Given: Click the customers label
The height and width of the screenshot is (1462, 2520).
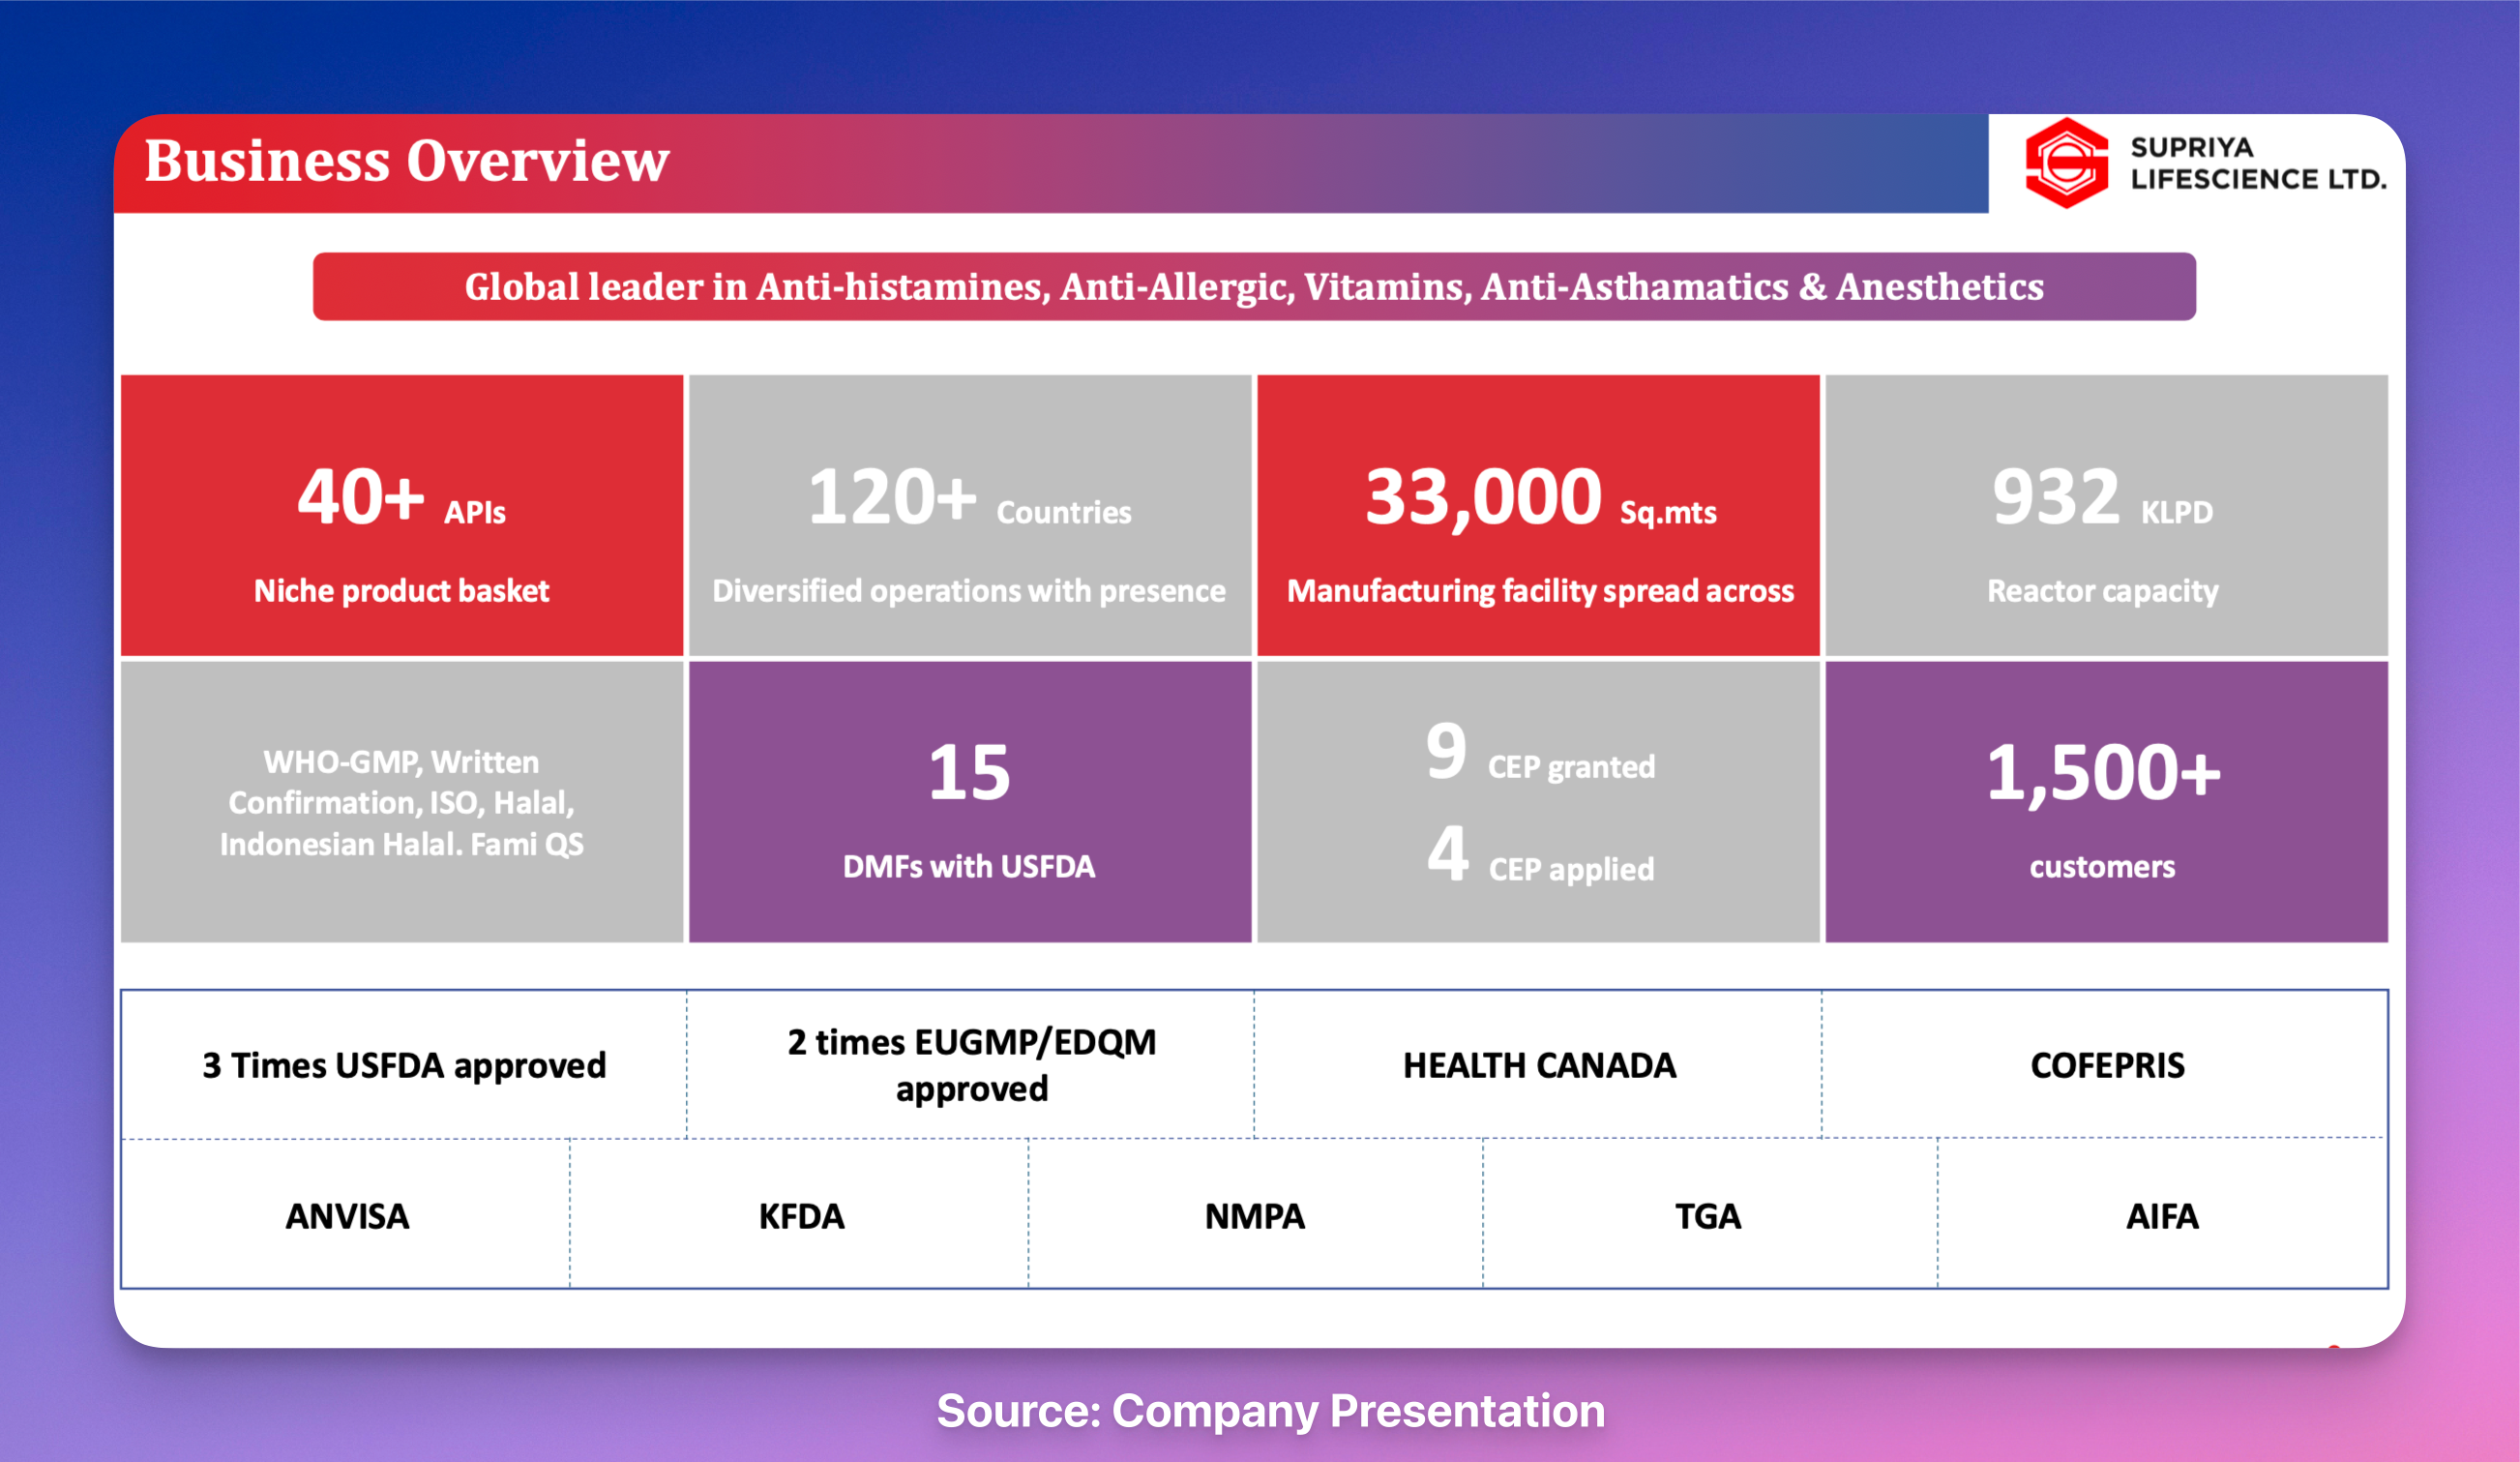Looking at the screenshot, I should pos(2102,866).
